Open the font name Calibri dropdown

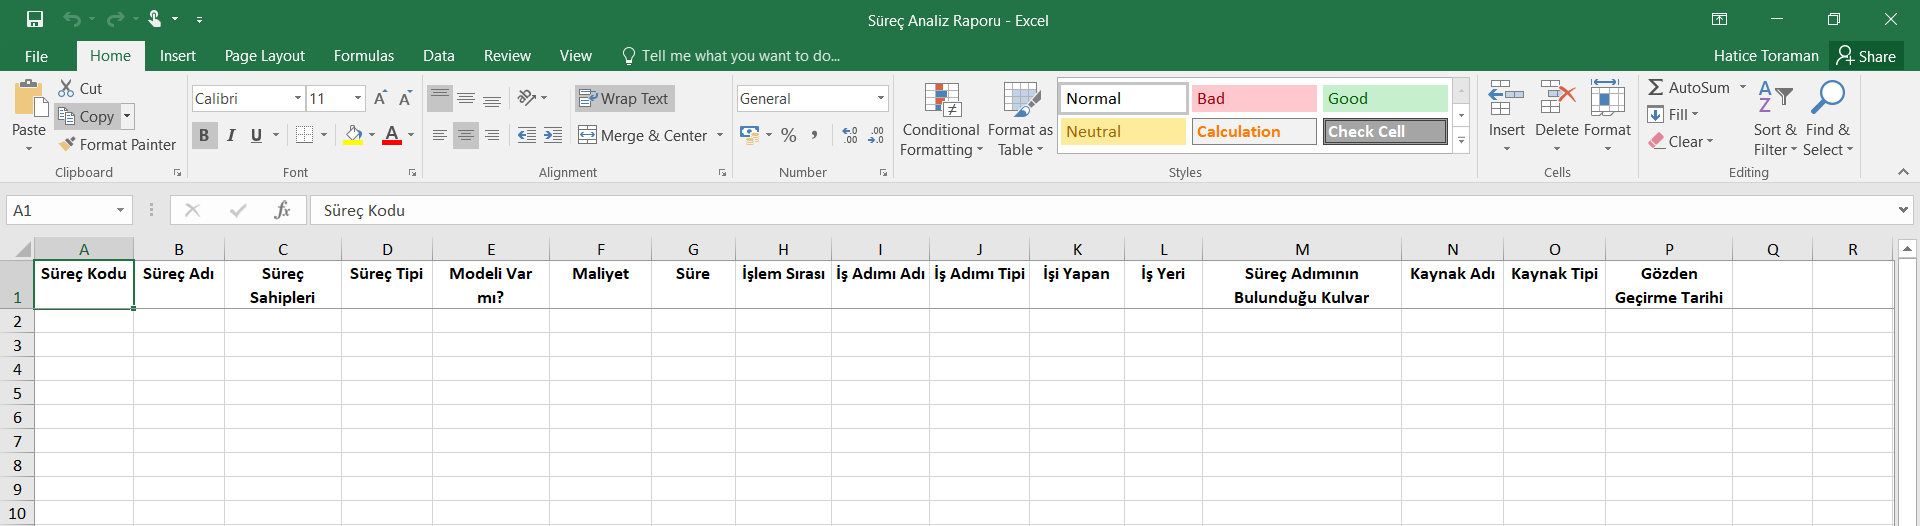click(298, 98)
